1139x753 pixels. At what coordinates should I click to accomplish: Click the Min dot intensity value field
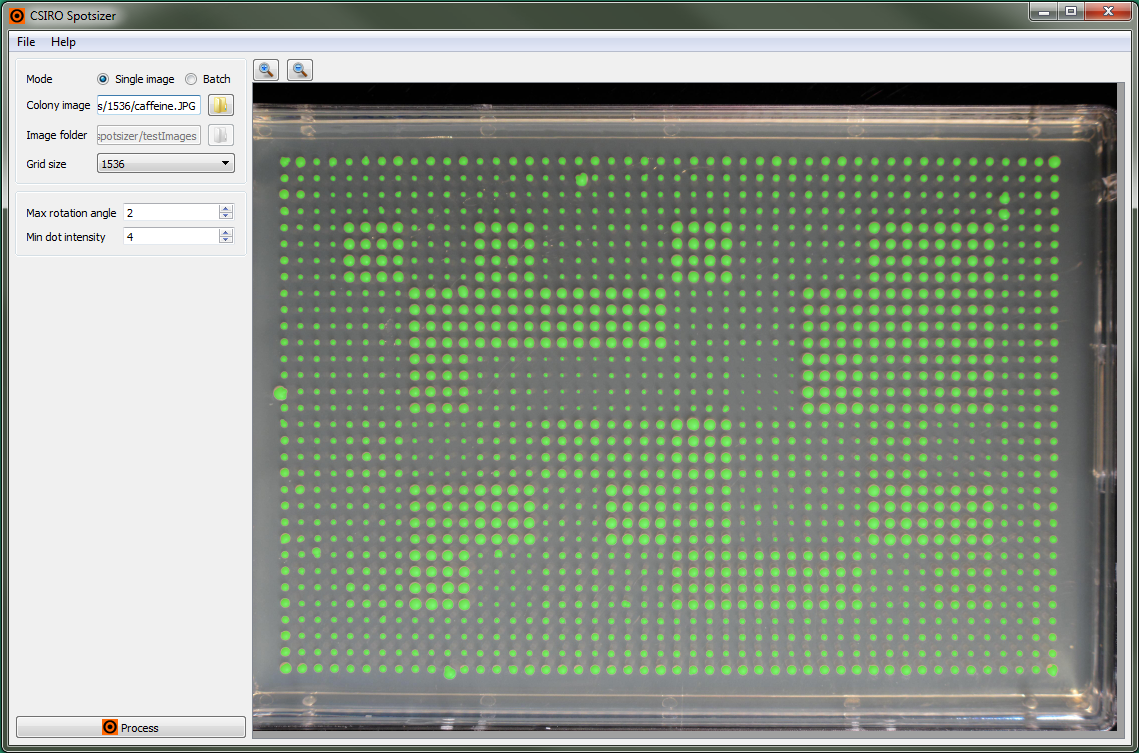[x=170, y=237]
